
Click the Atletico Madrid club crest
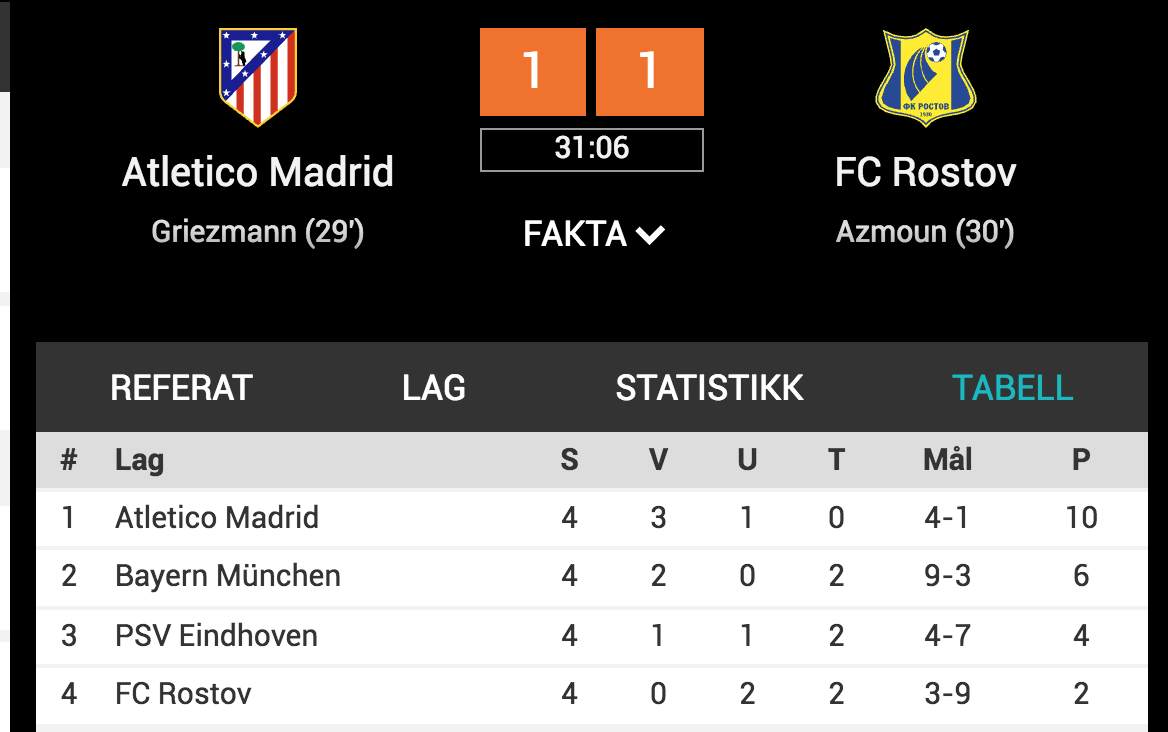(258, 77)
